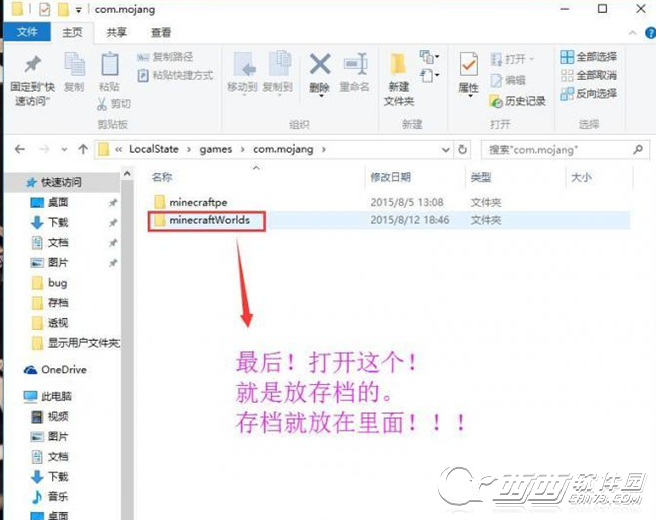Click the Paste (粘贴) clipboard icon
This screenshot has height=520, width=656.
(x=110, y=64)
